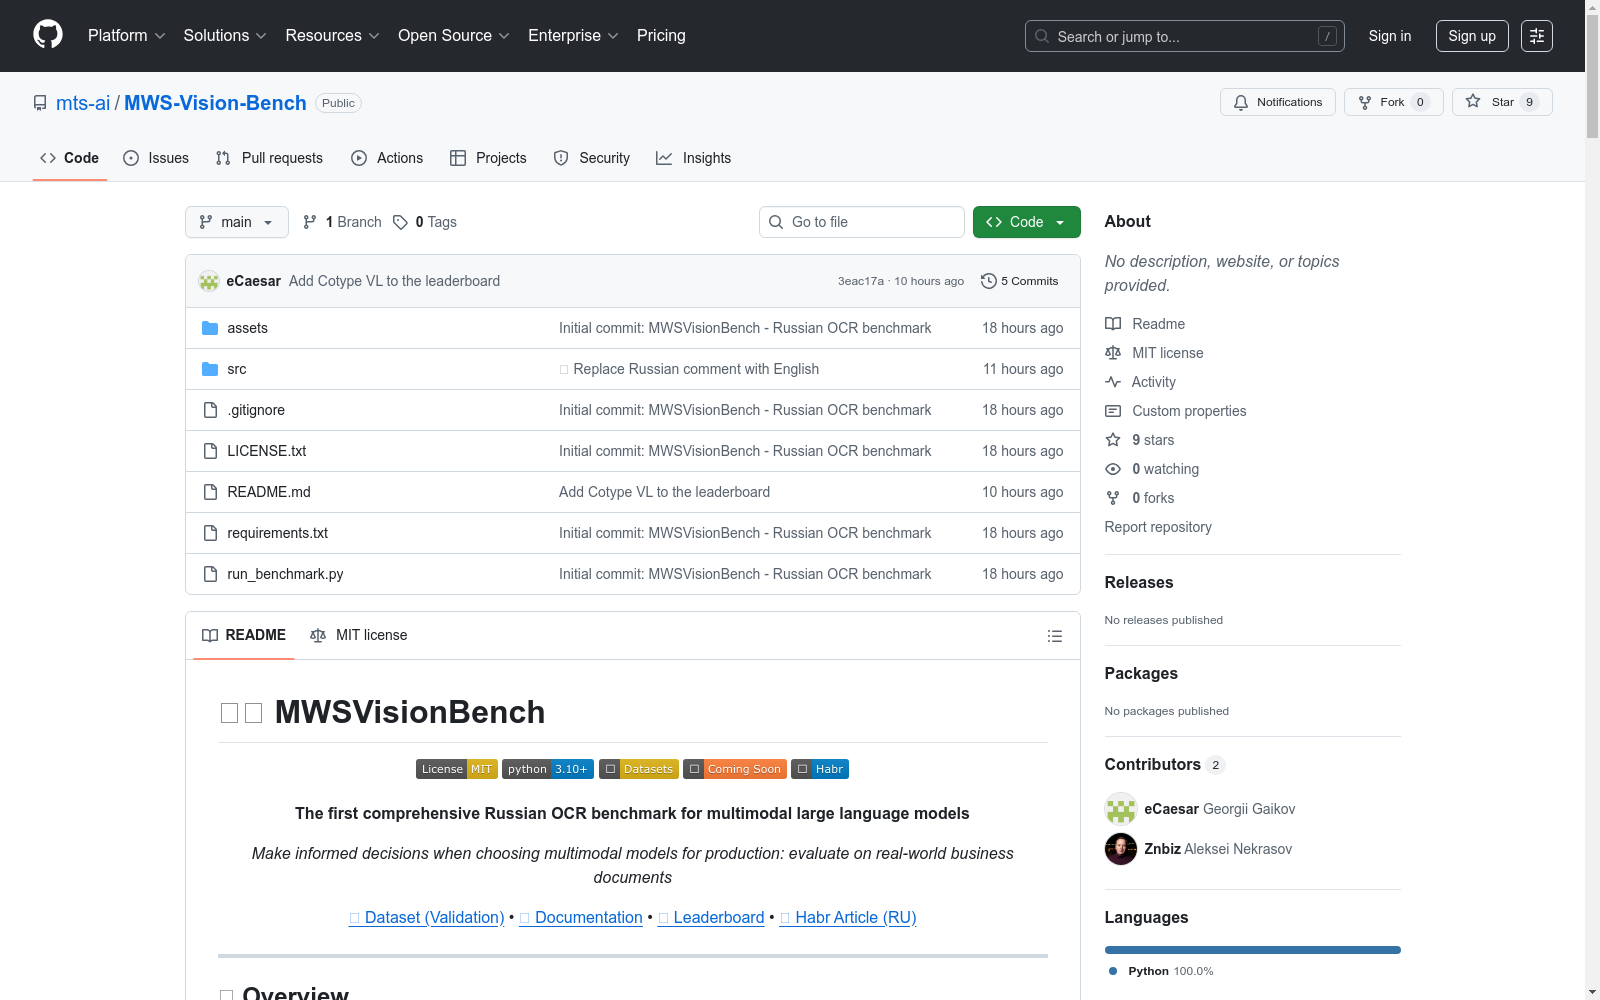
Task: Open the mts-ai organization link
Action: [x=83, y=103]
